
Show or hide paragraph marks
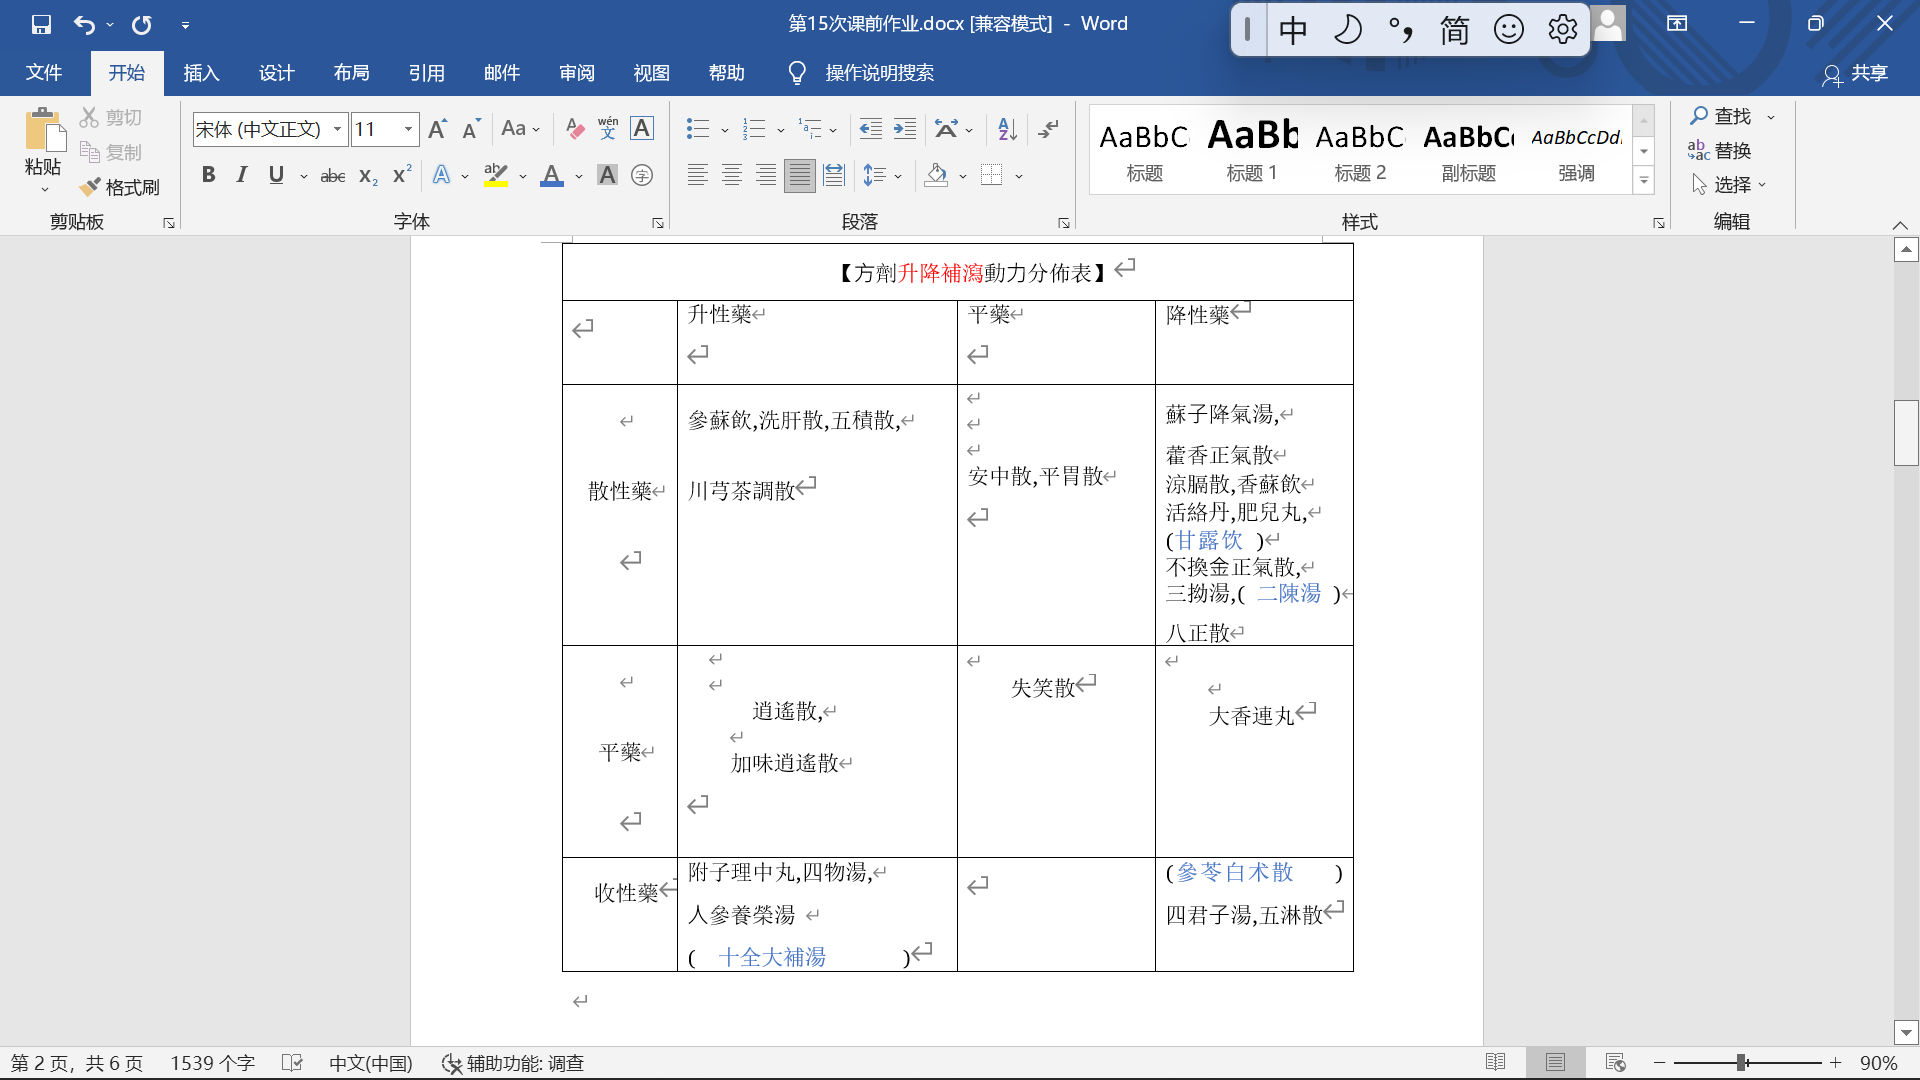point(1049,129)
